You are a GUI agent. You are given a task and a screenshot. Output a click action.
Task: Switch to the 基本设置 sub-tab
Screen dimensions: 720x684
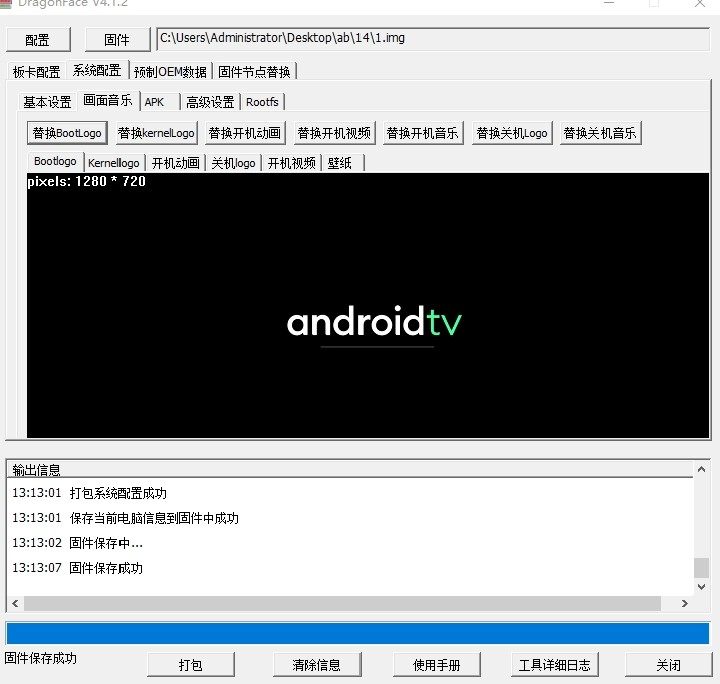click(47, 102)
